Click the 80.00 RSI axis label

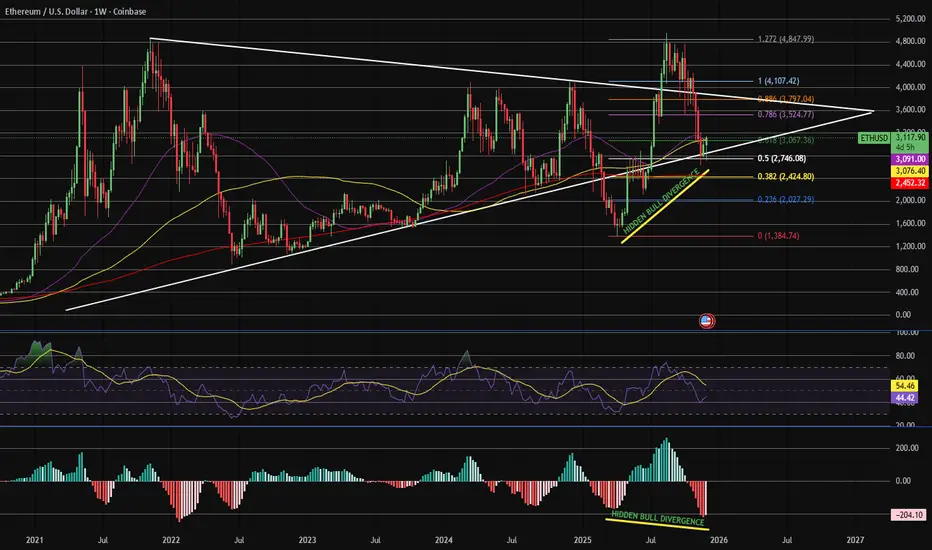(x=905, y=356)
